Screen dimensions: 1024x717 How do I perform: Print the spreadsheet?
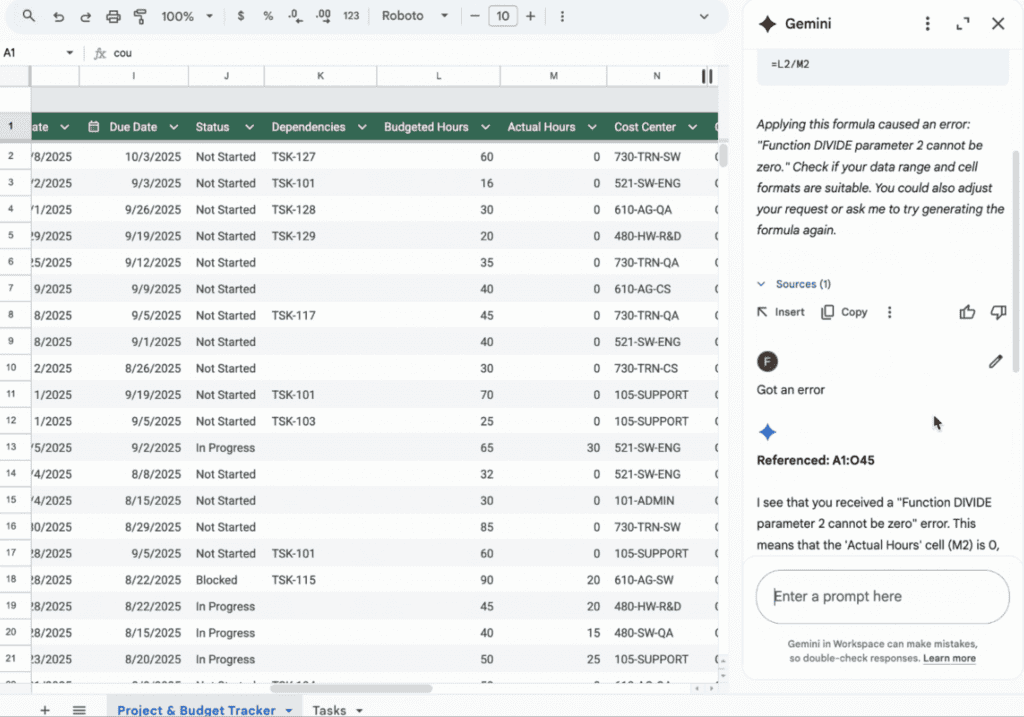point(113,16)
